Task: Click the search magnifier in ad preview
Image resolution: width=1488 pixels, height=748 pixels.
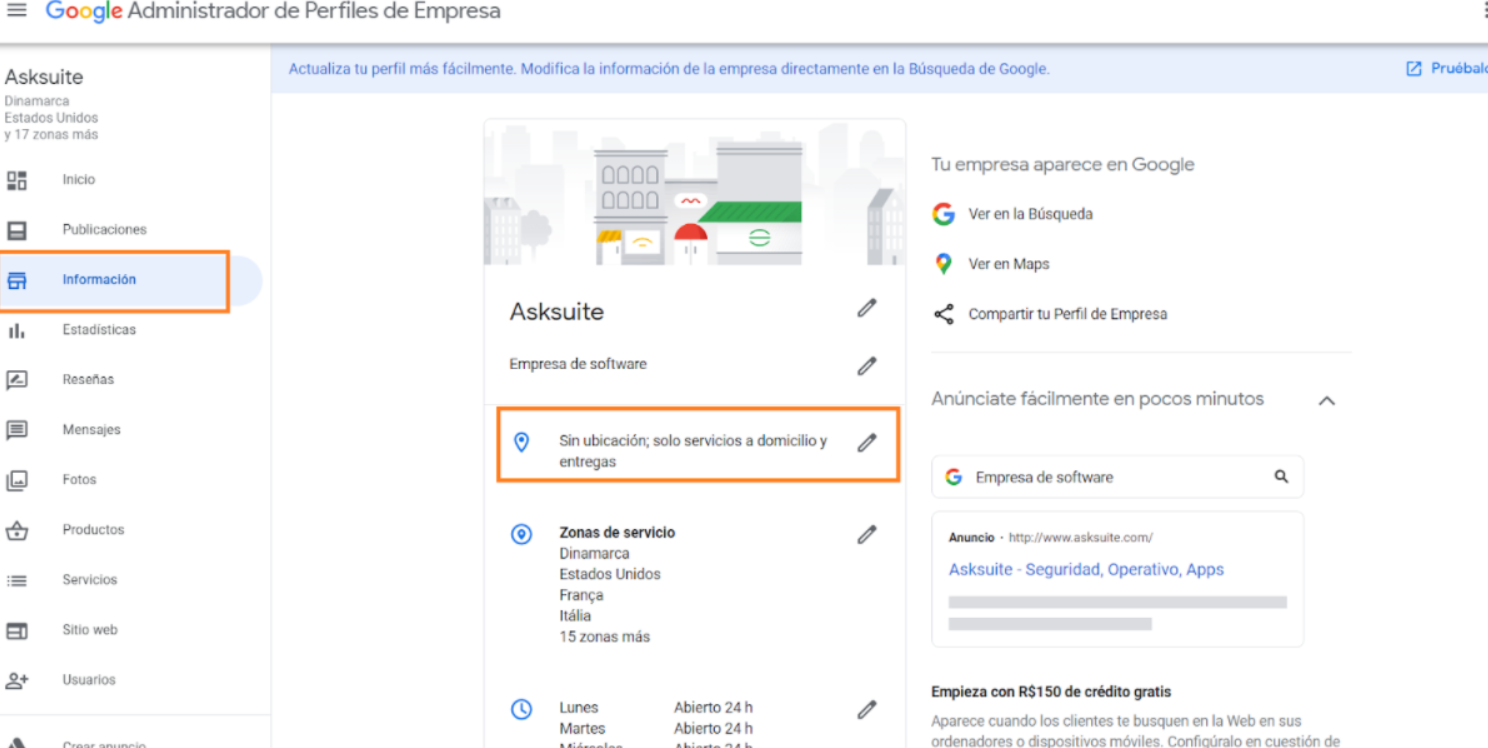Action: tap(1281, 477)
